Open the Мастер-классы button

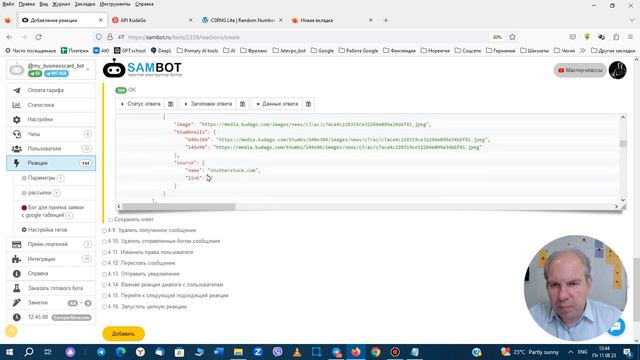click(580, 70)
